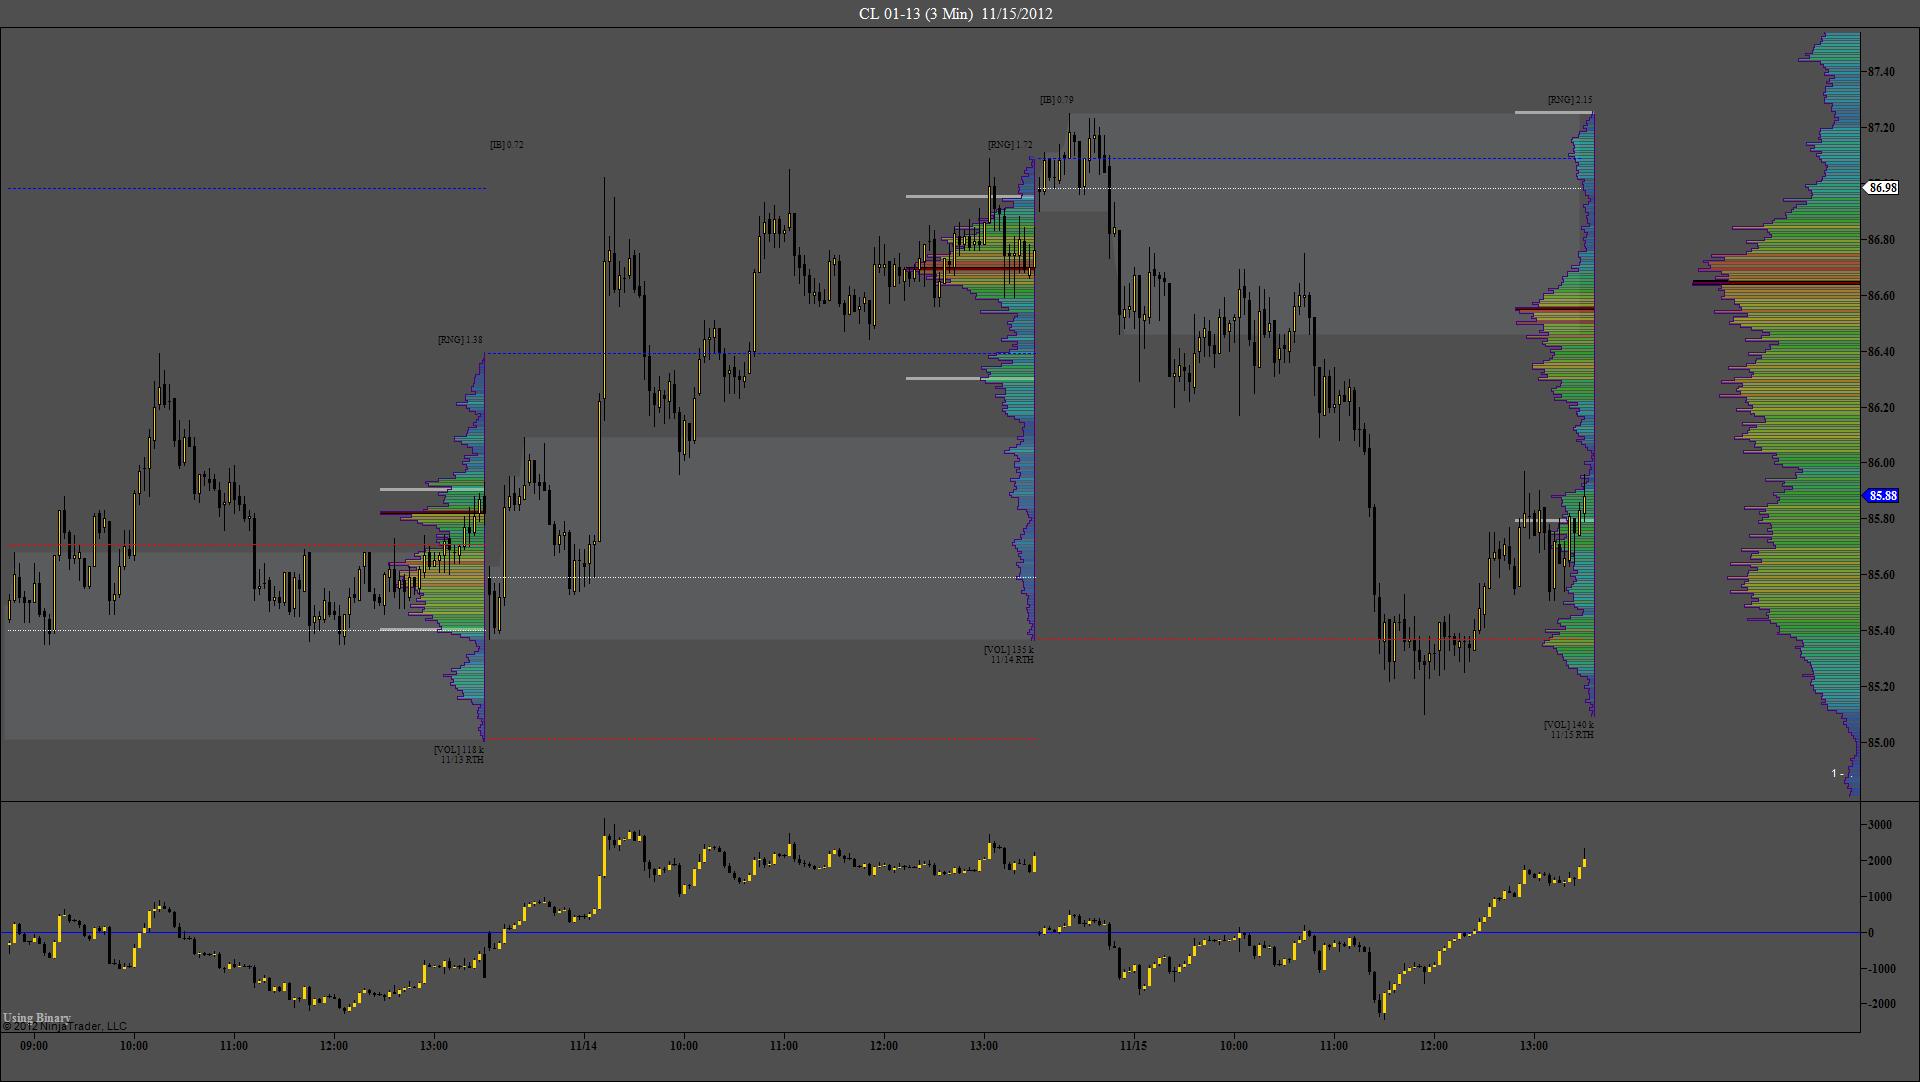Click the [IB] 0.79 initial balance label
Image resolution: width=1920 pixels, height=1082 pixels.
tap(1056, 100)
